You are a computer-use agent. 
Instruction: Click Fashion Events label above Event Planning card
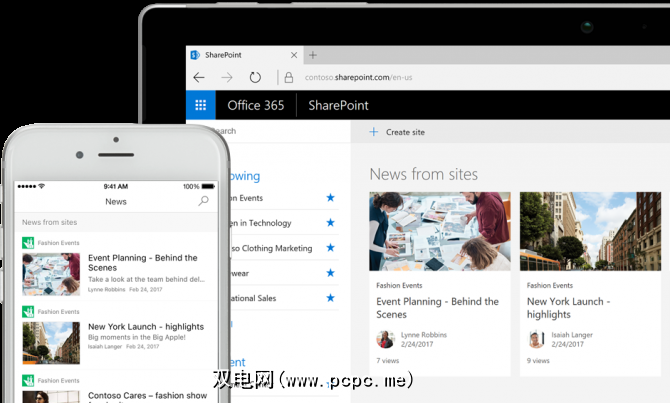(399, 285)
